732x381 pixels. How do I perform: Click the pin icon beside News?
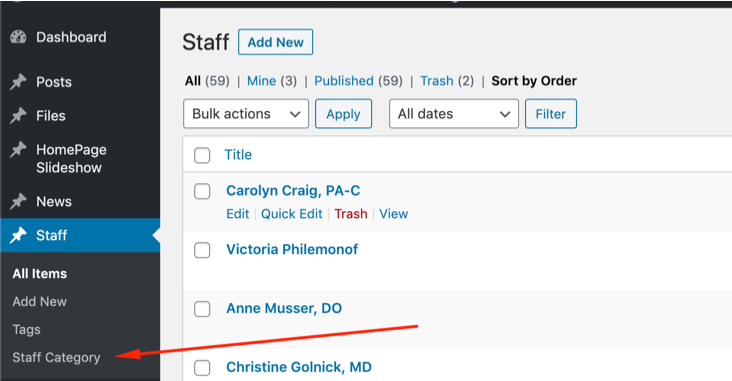pos(18,201)
